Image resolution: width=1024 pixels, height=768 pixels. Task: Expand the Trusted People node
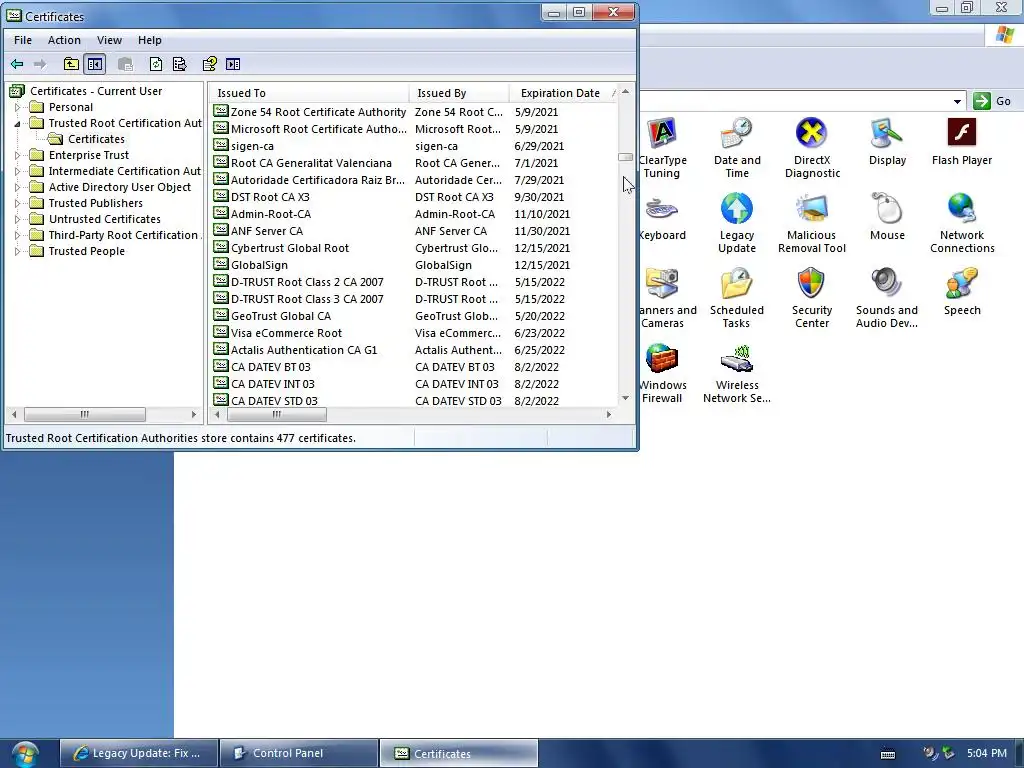click(18, 251)
